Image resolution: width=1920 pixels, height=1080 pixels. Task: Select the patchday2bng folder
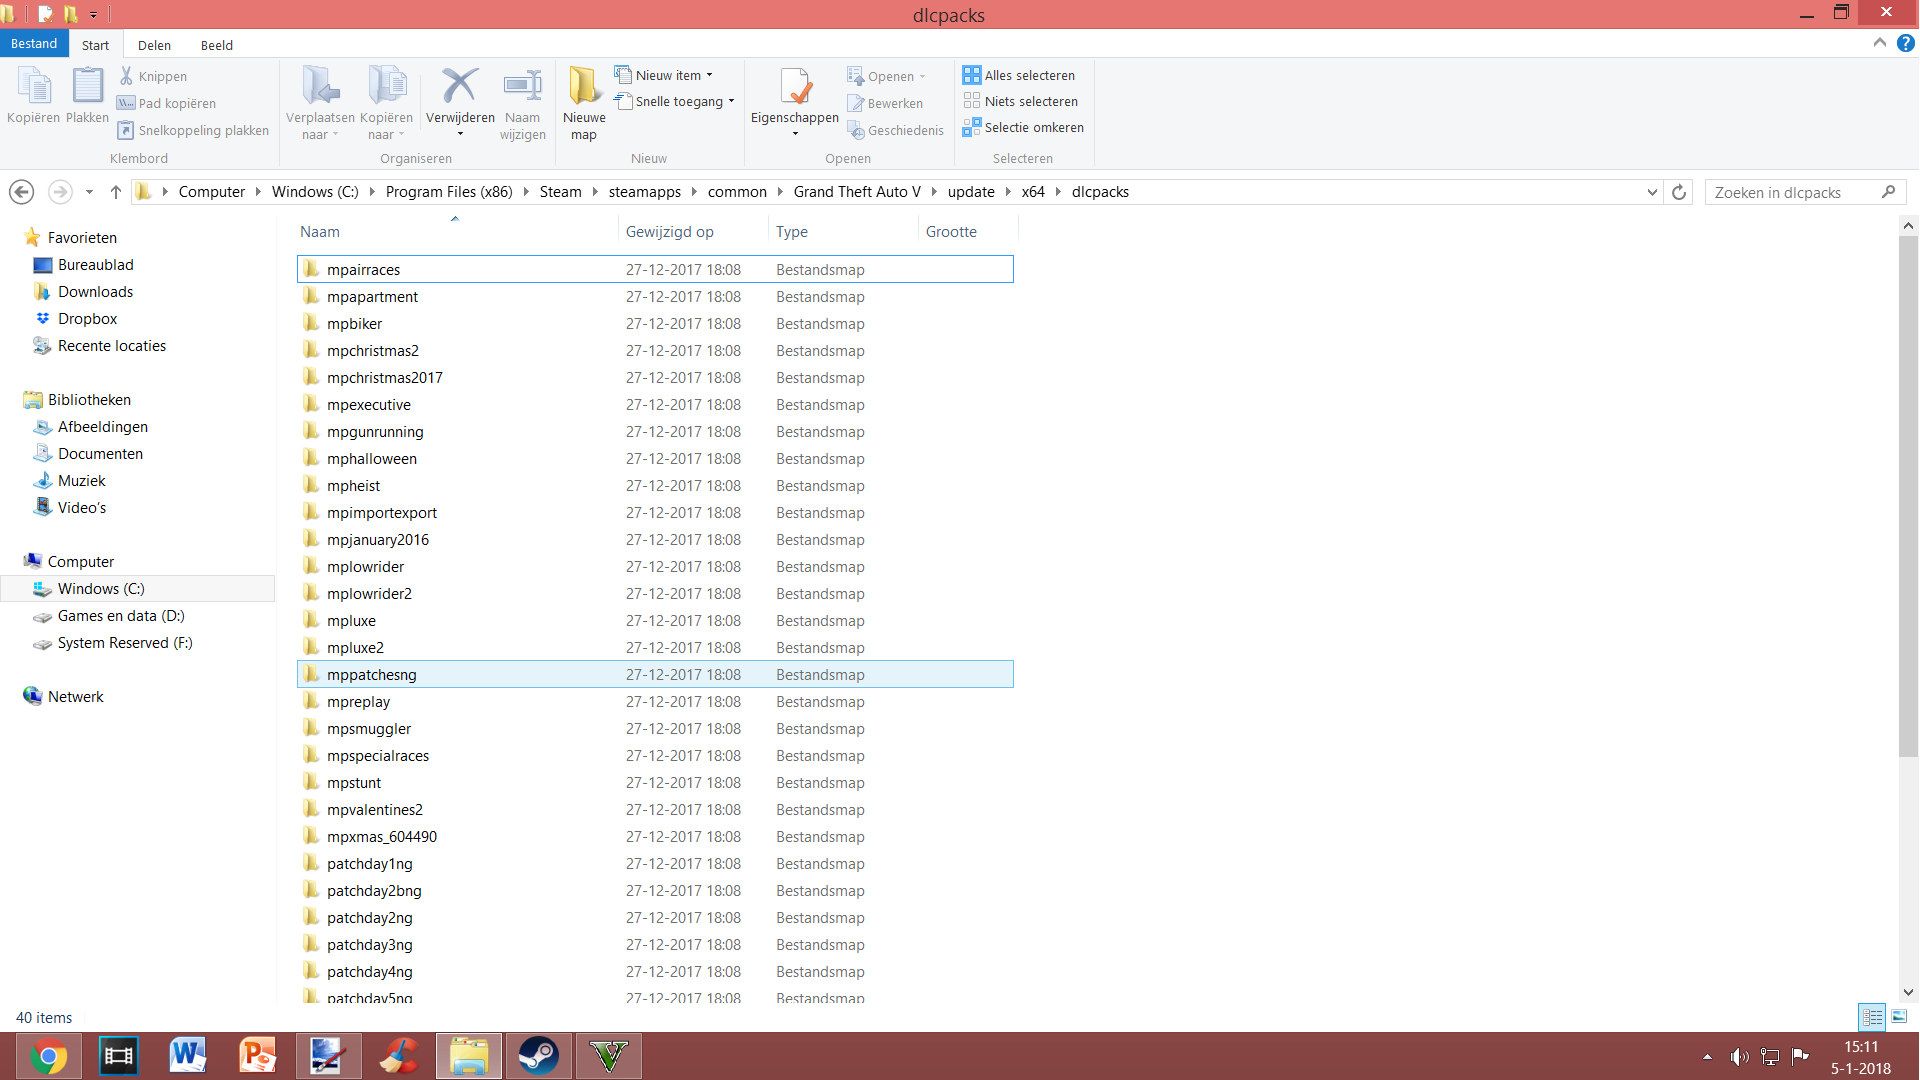(655, 890)
